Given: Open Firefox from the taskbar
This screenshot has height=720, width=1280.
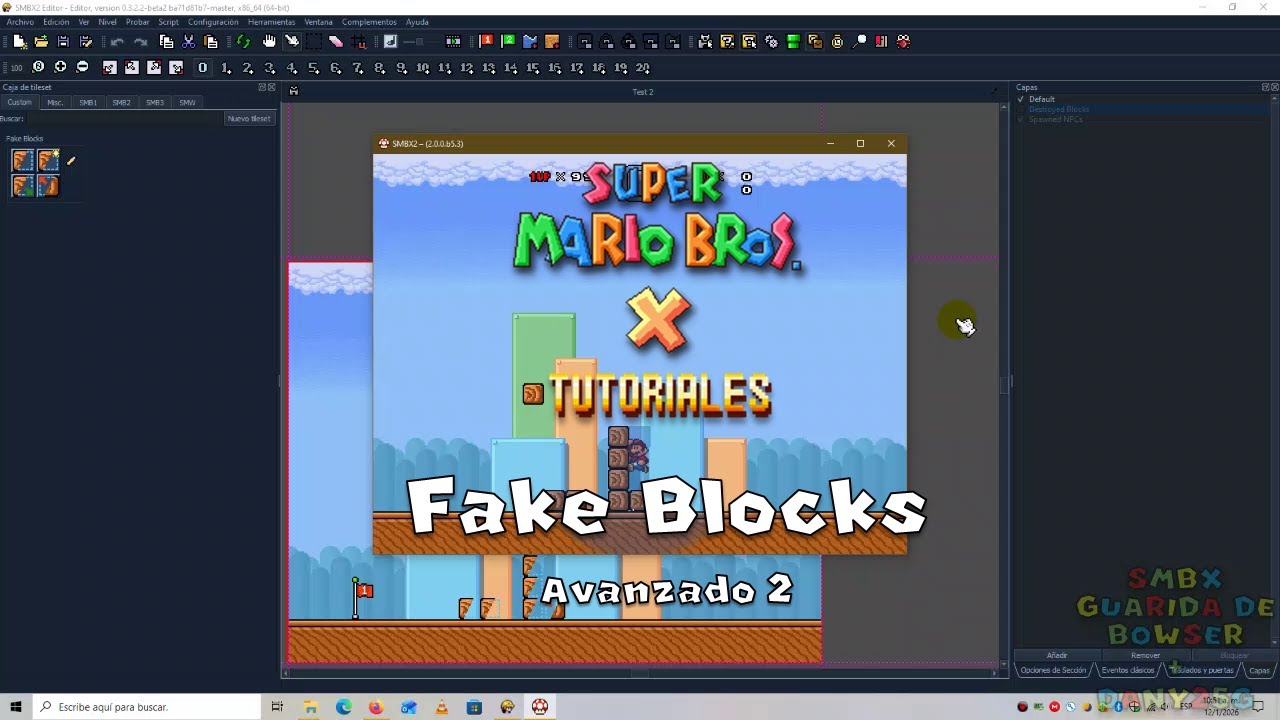Looking at the screenshot, I should pos(376,707).
